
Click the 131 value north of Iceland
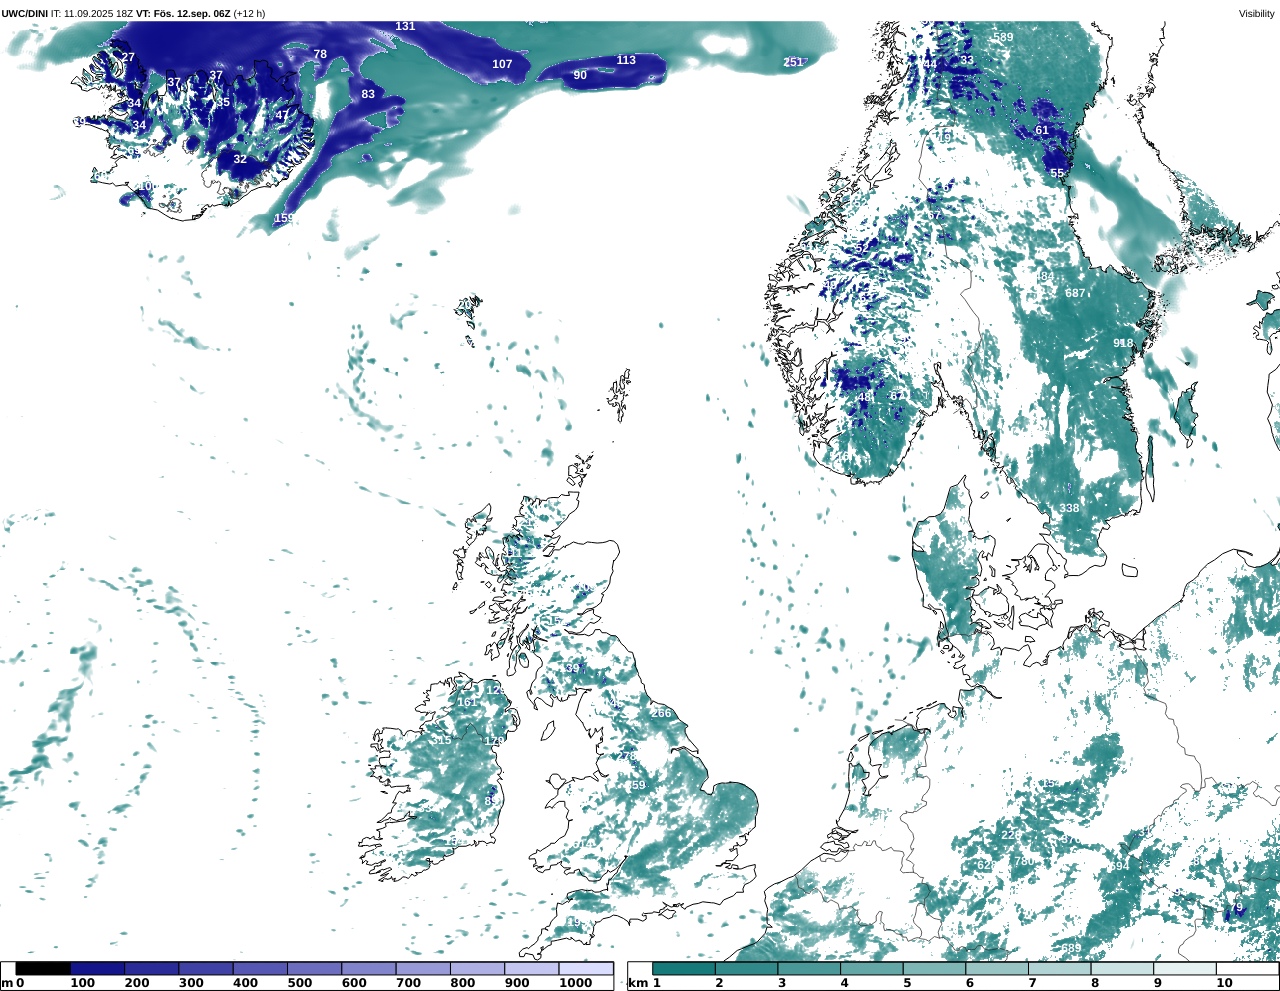point(405,26)
